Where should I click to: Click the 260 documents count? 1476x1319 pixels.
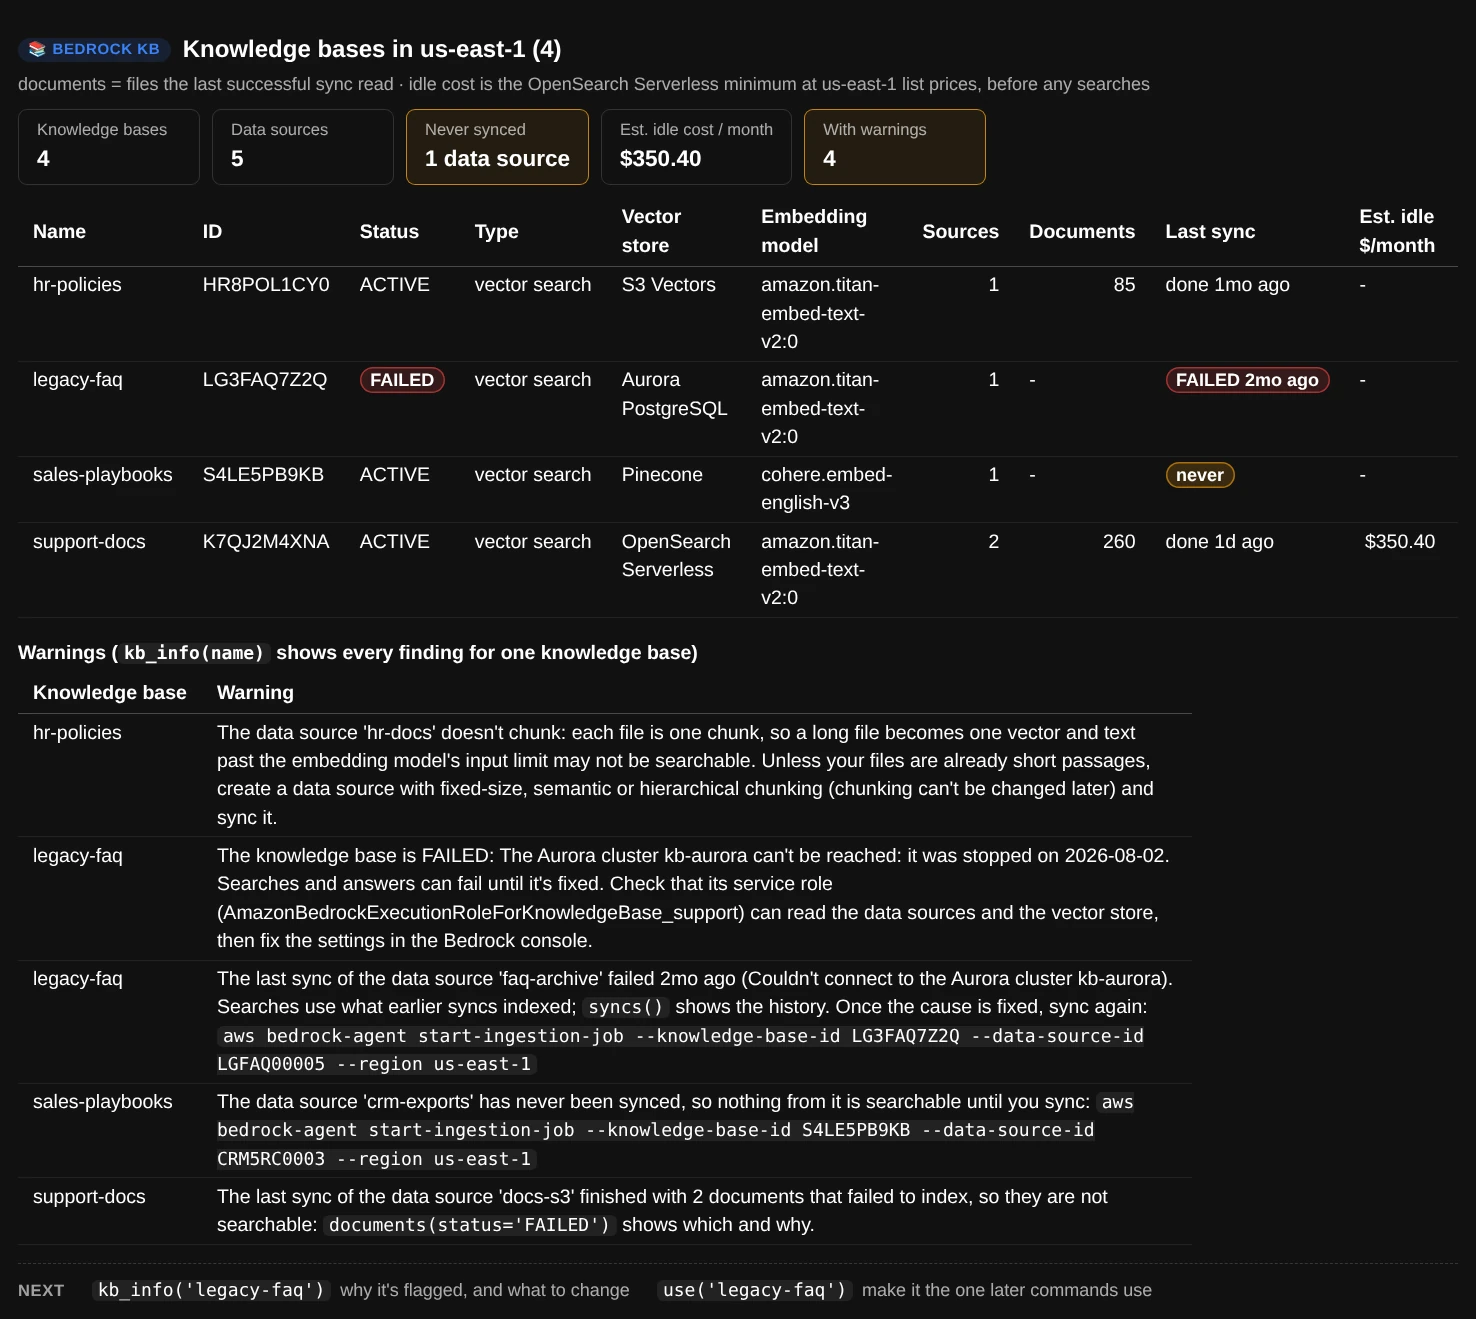point(1119,541)
